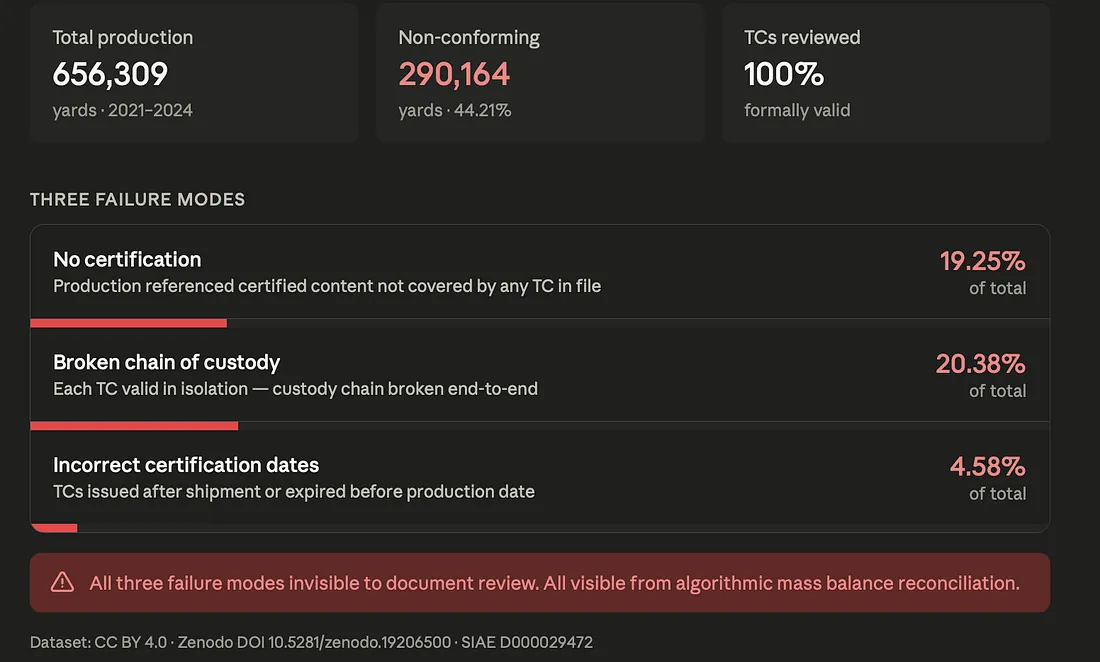Select the Incorrect certification dates row
Screen dimensions: 1100x662
coord(539,477)
